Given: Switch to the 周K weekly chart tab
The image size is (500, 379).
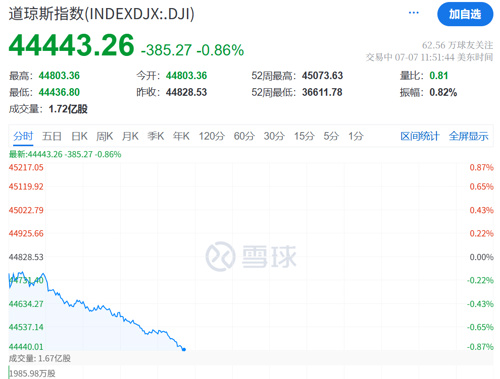Looking at the screenshot, I should click(105, 136).
